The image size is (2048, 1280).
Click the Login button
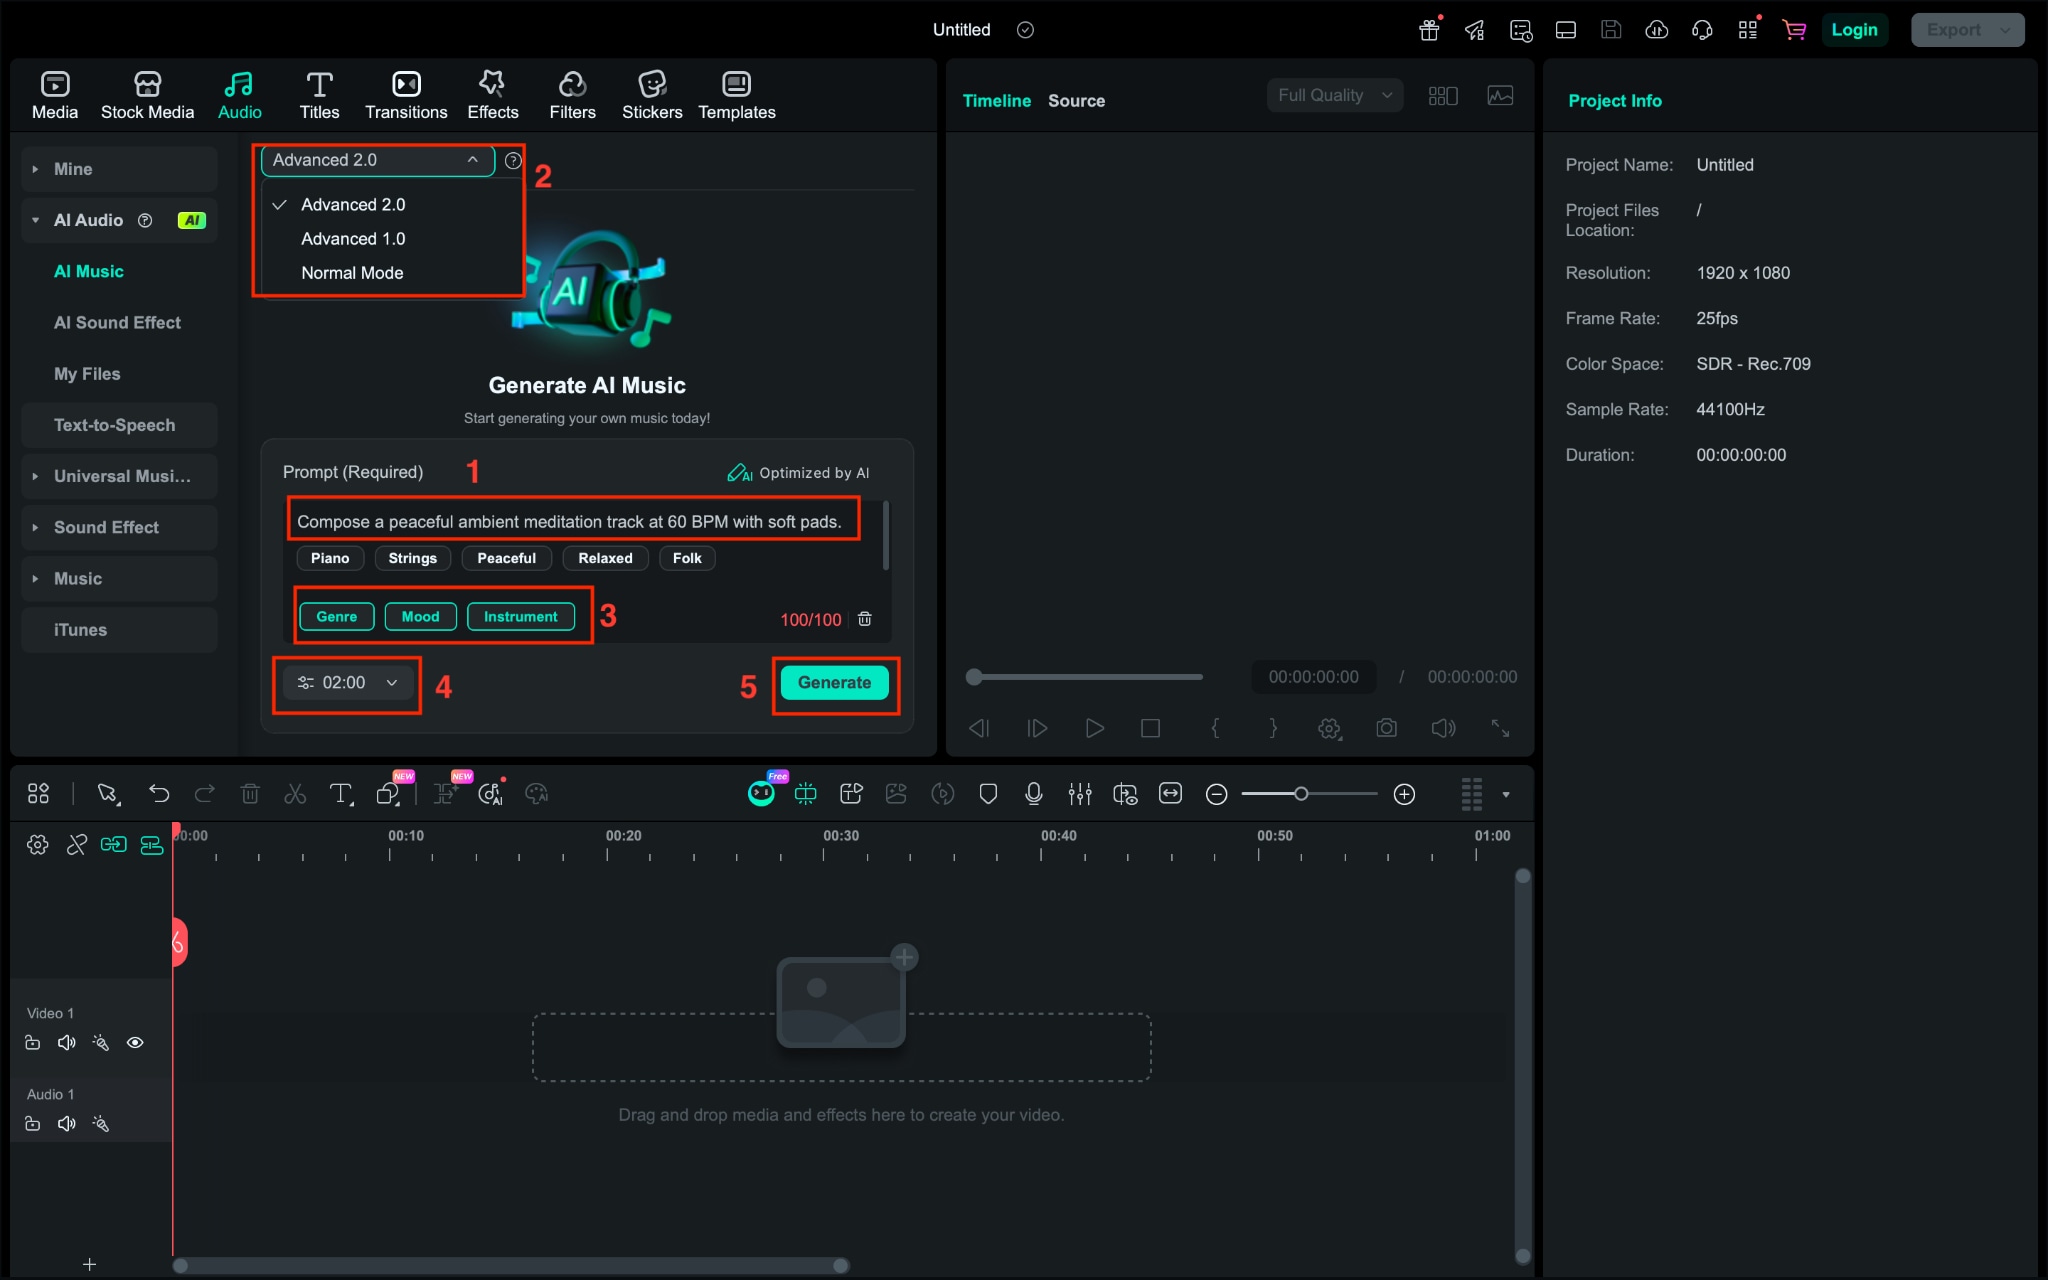[x=1855, y=30]
